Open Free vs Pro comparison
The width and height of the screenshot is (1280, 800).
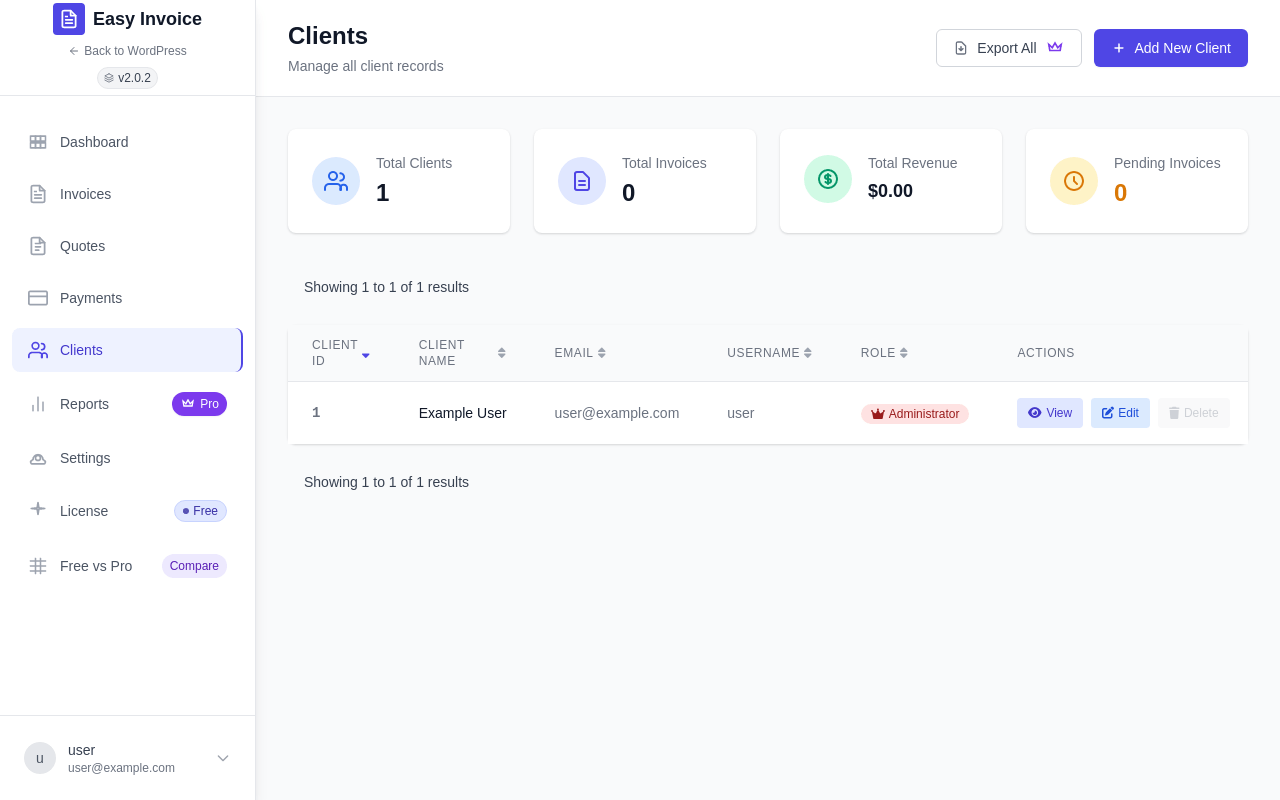click(127, 566)
